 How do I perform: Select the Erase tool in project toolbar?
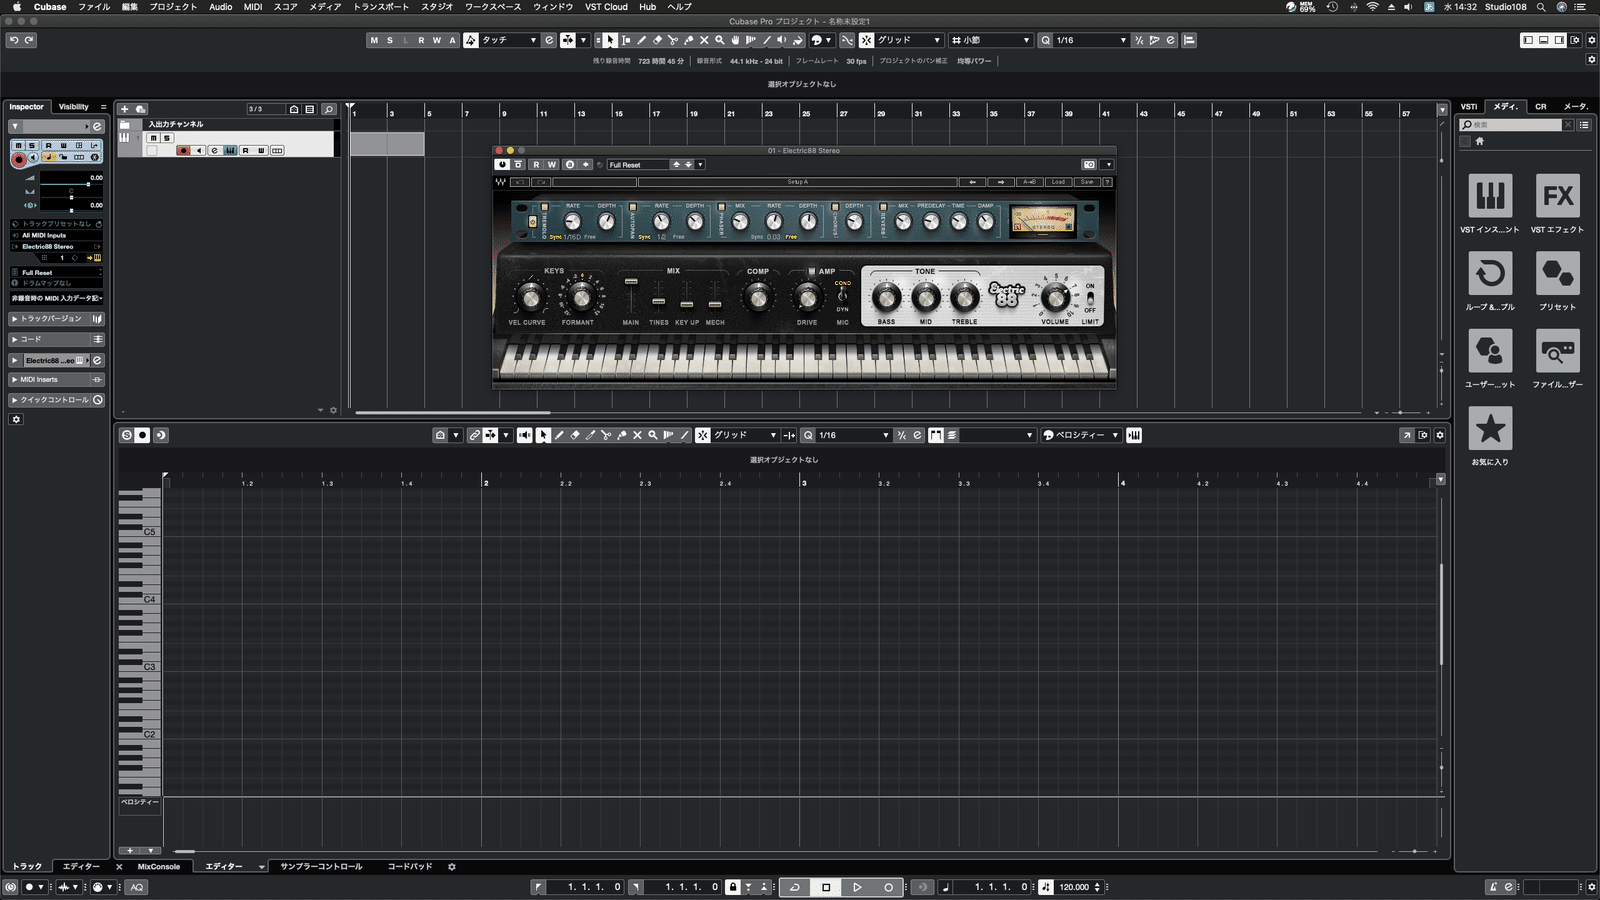pos(658,40)
